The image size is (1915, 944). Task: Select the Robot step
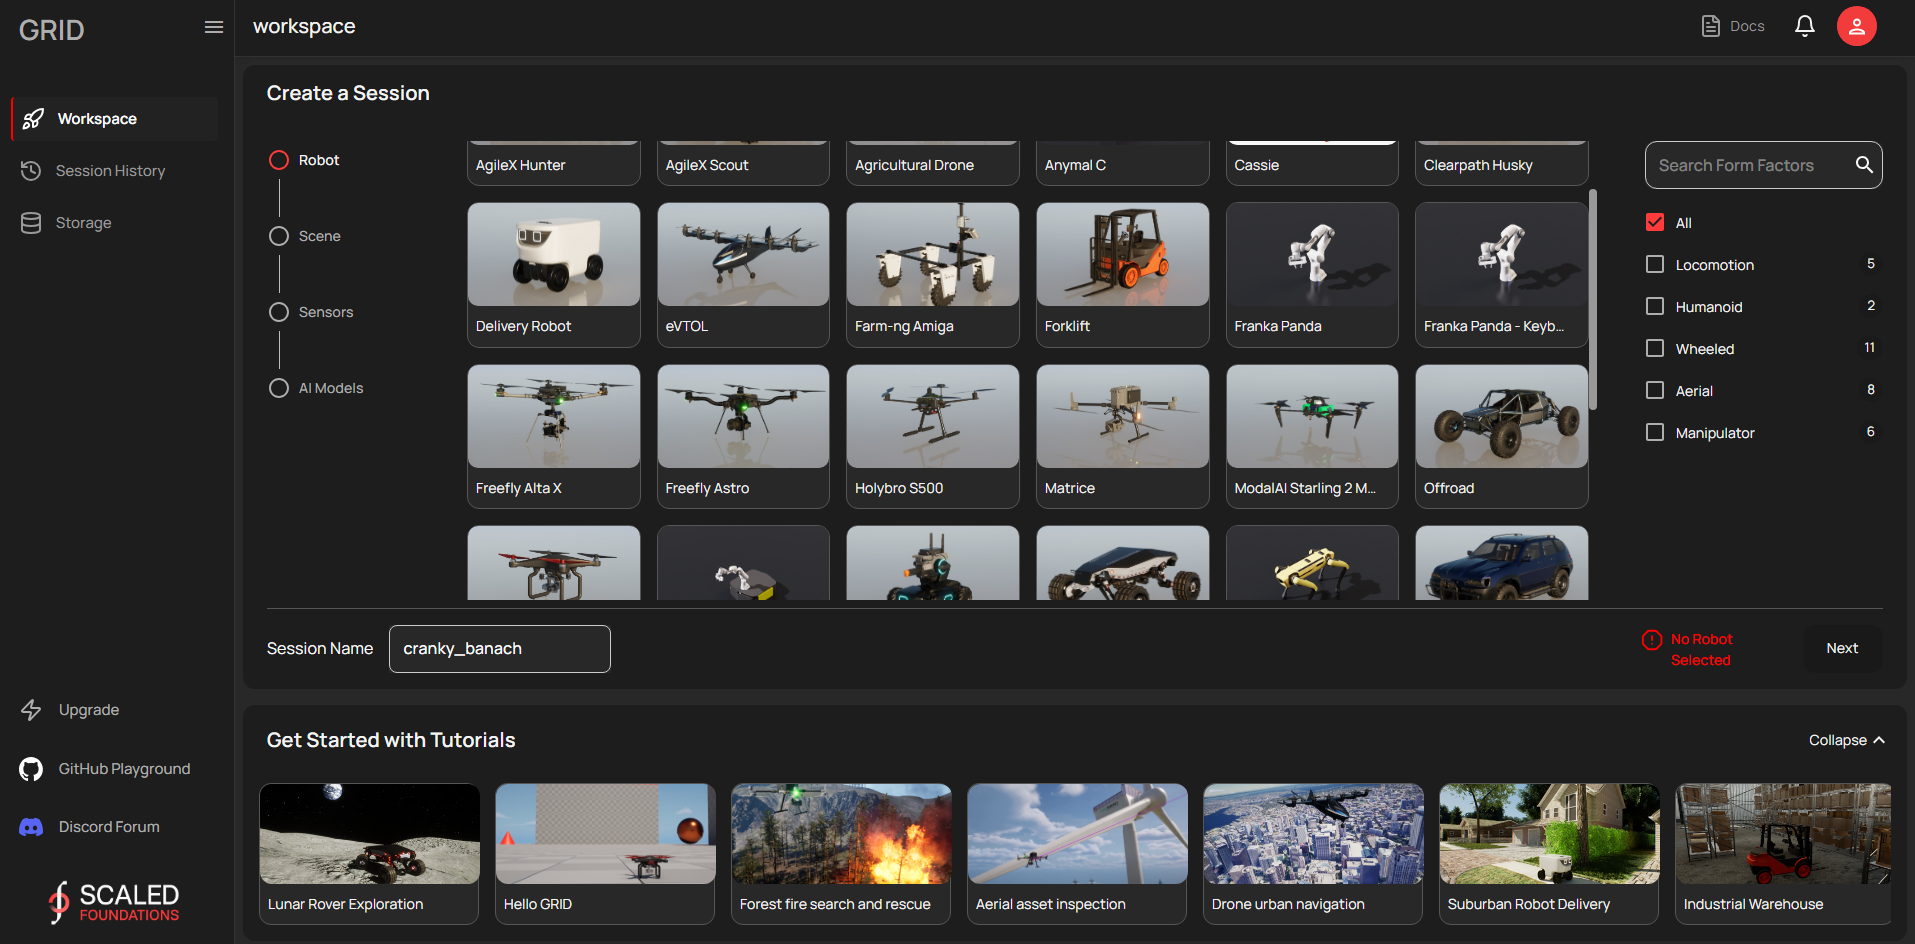point(305,160)
